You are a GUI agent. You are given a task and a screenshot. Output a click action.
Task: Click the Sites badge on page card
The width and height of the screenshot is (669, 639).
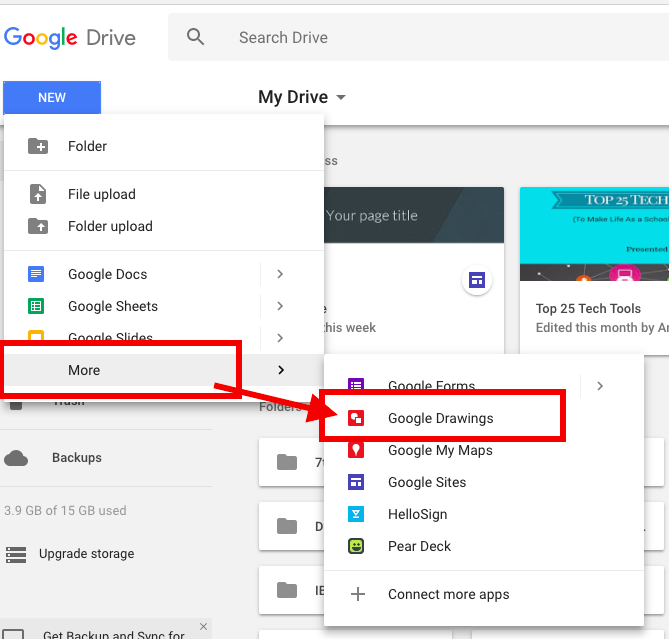pyautogui.click(x=477, y=280)
